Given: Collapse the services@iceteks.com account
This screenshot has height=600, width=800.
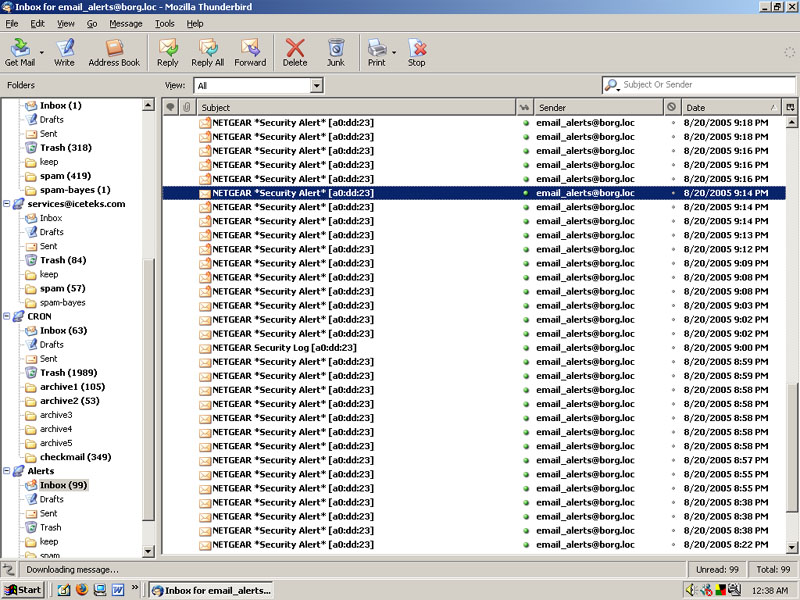Looking at the screenshot, I should (7, 204).
